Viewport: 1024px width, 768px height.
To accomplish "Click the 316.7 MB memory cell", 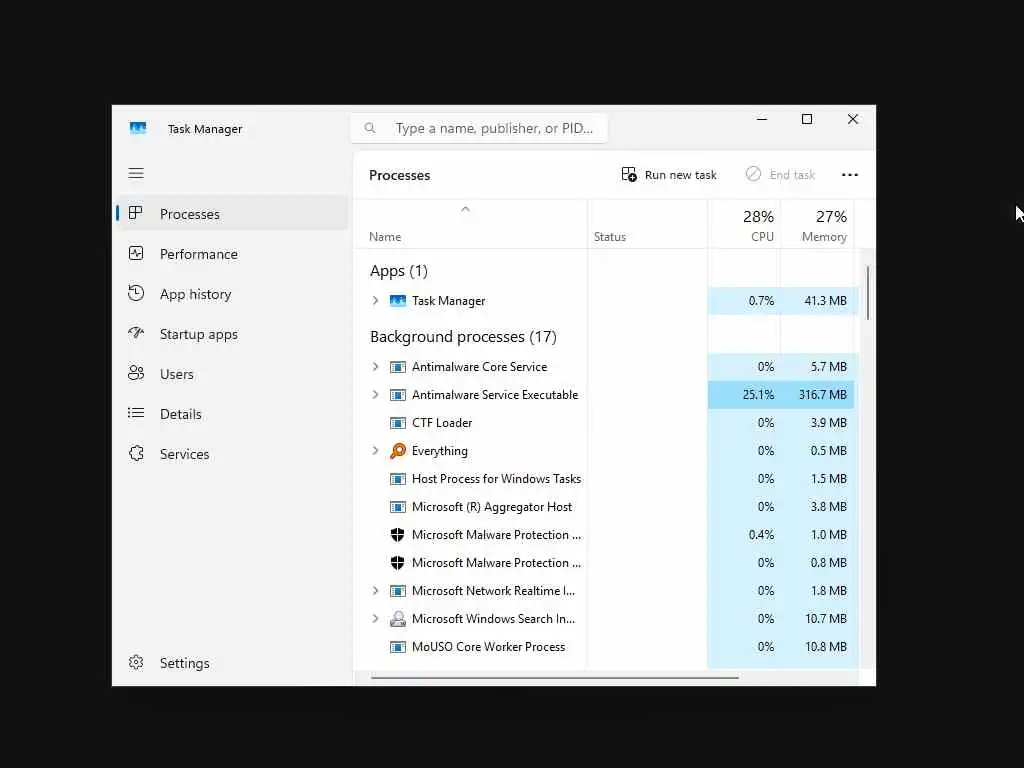I will pos(818,394).
